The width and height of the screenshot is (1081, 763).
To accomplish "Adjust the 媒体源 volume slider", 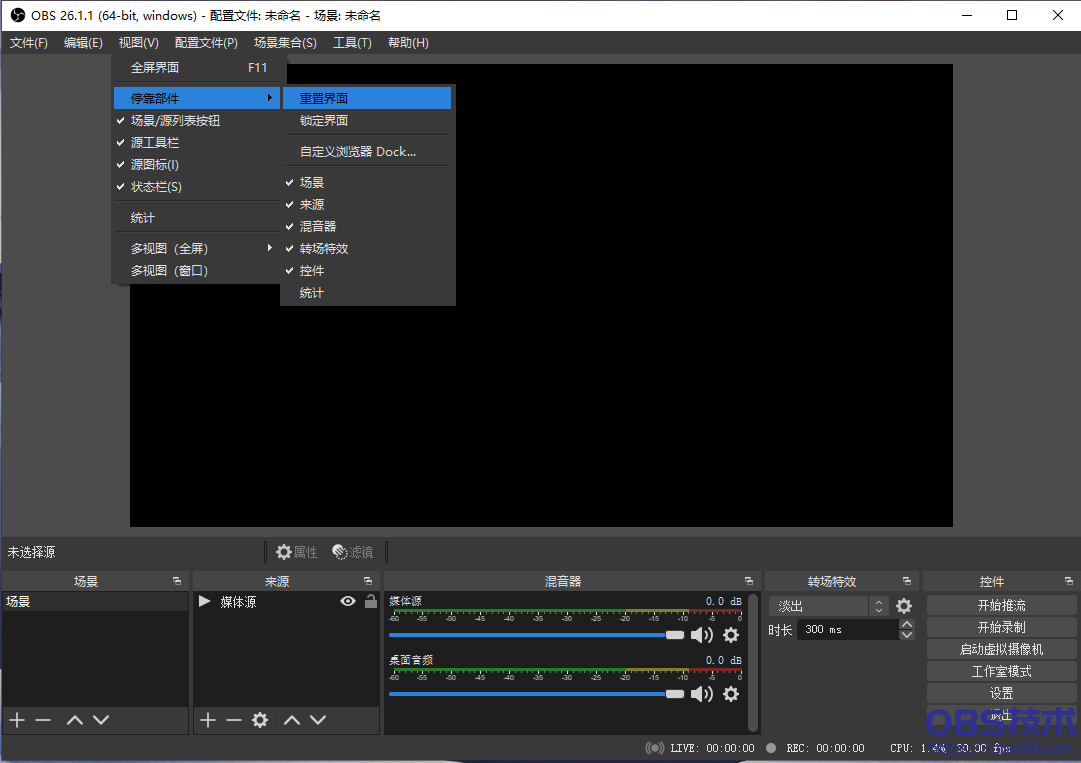I will pos(536,635).
